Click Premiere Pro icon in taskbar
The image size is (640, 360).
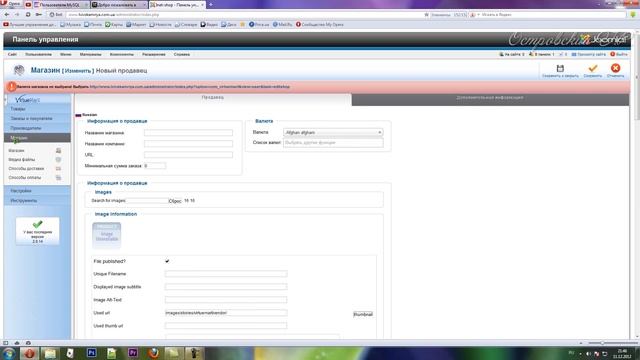(133, 353)
